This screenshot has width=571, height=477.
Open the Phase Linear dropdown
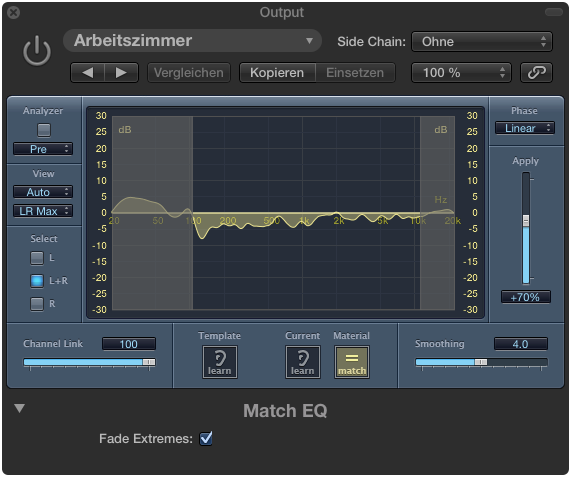pyautogui.click(x=525, y=128)
